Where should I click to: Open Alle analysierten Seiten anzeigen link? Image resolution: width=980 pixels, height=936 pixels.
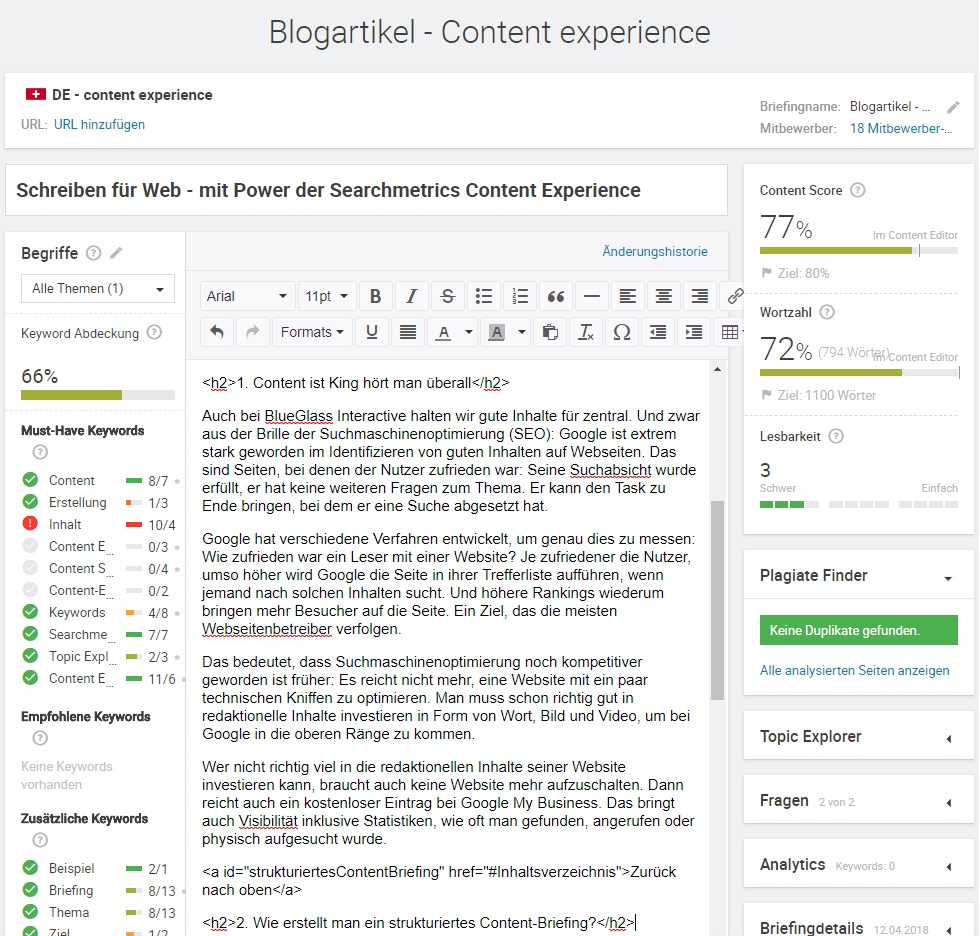click(854, 670)
